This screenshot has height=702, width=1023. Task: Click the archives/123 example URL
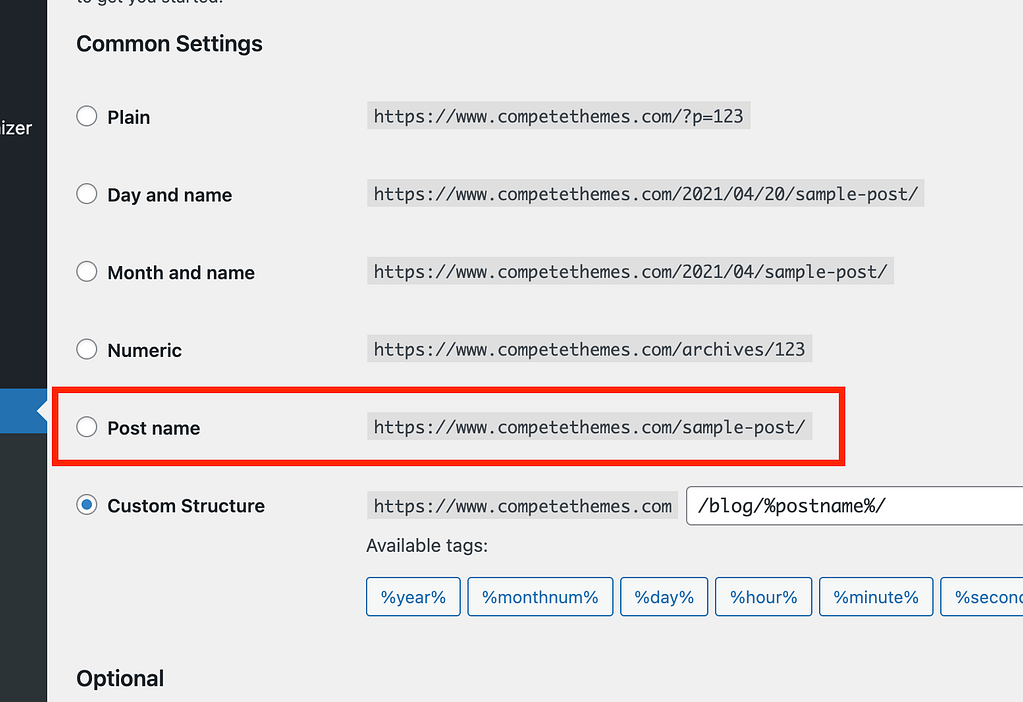(x=589, y=348)
